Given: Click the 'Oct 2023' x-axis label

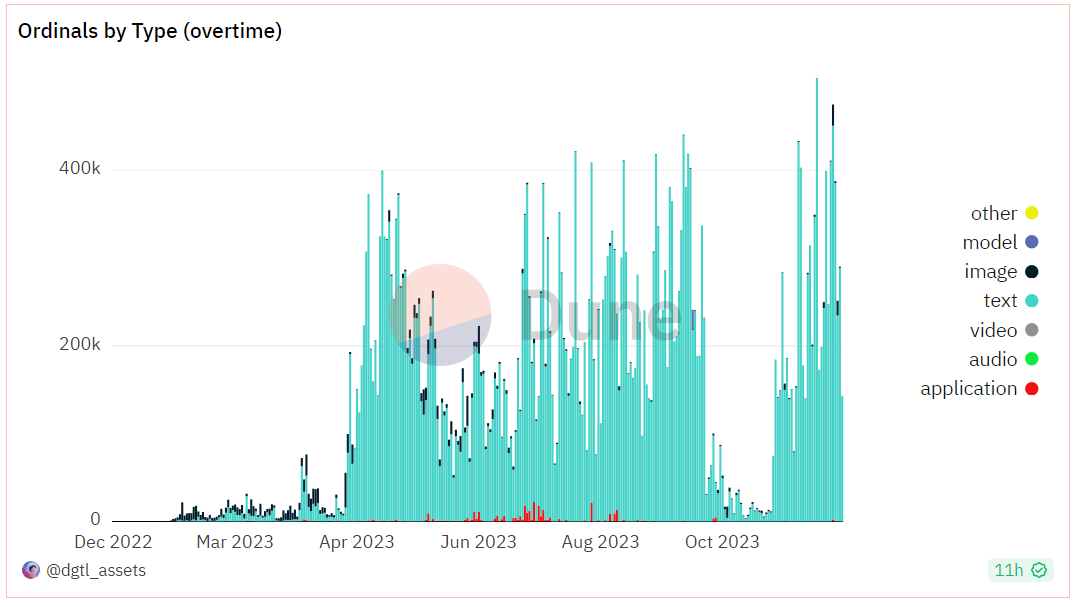Looking at the screenshot, I should [722, 542].
